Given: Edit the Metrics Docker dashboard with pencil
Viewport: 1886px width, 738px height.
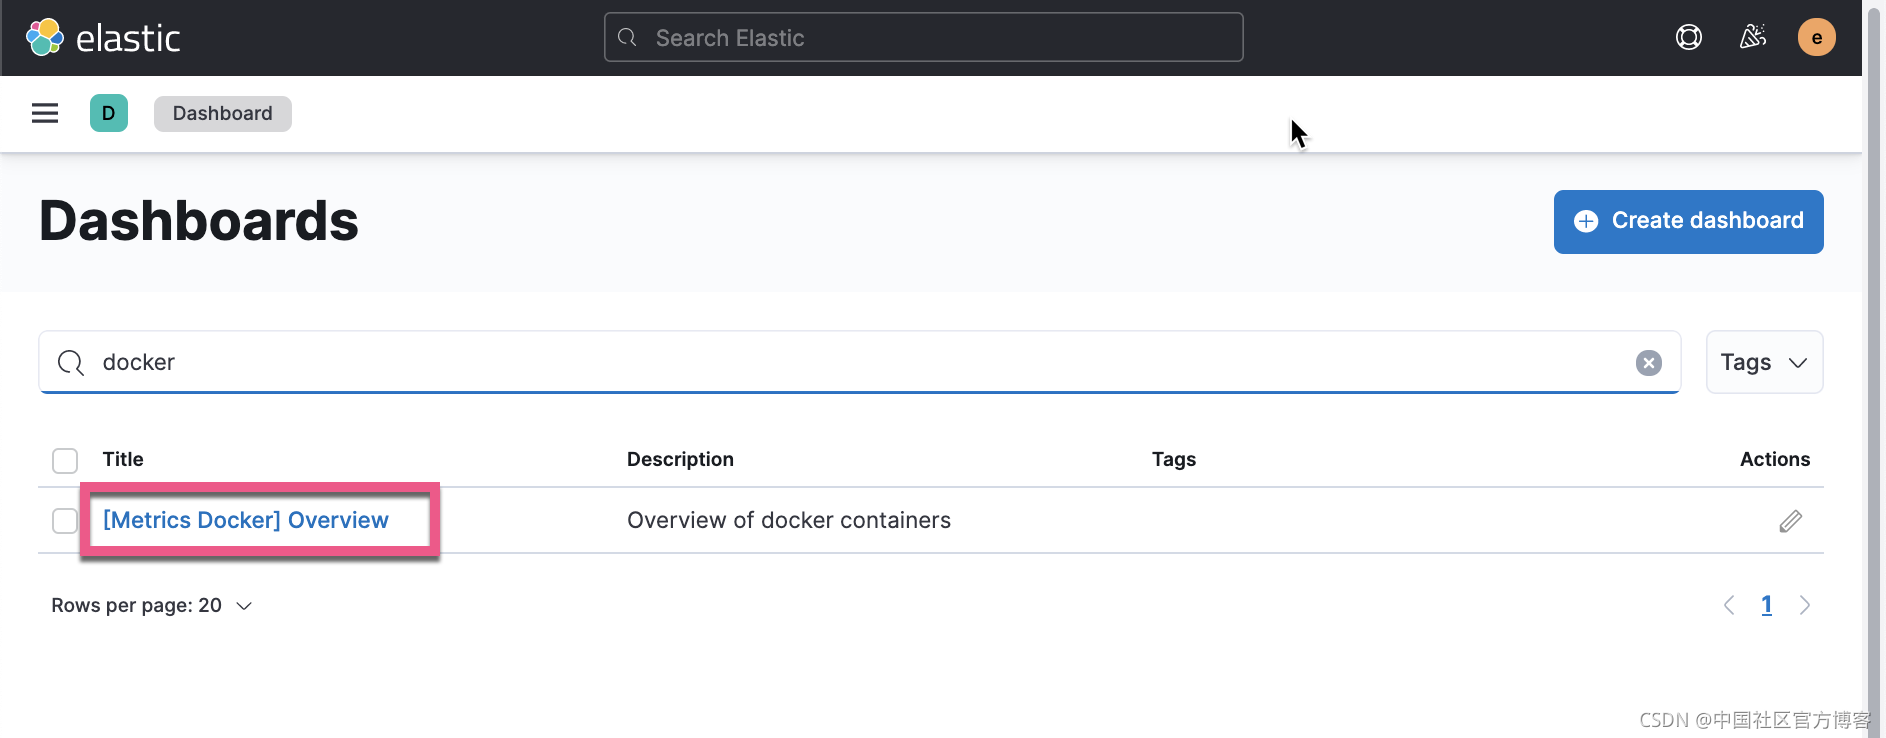Looking at the screenshot, I should (x=1791, y=521).
